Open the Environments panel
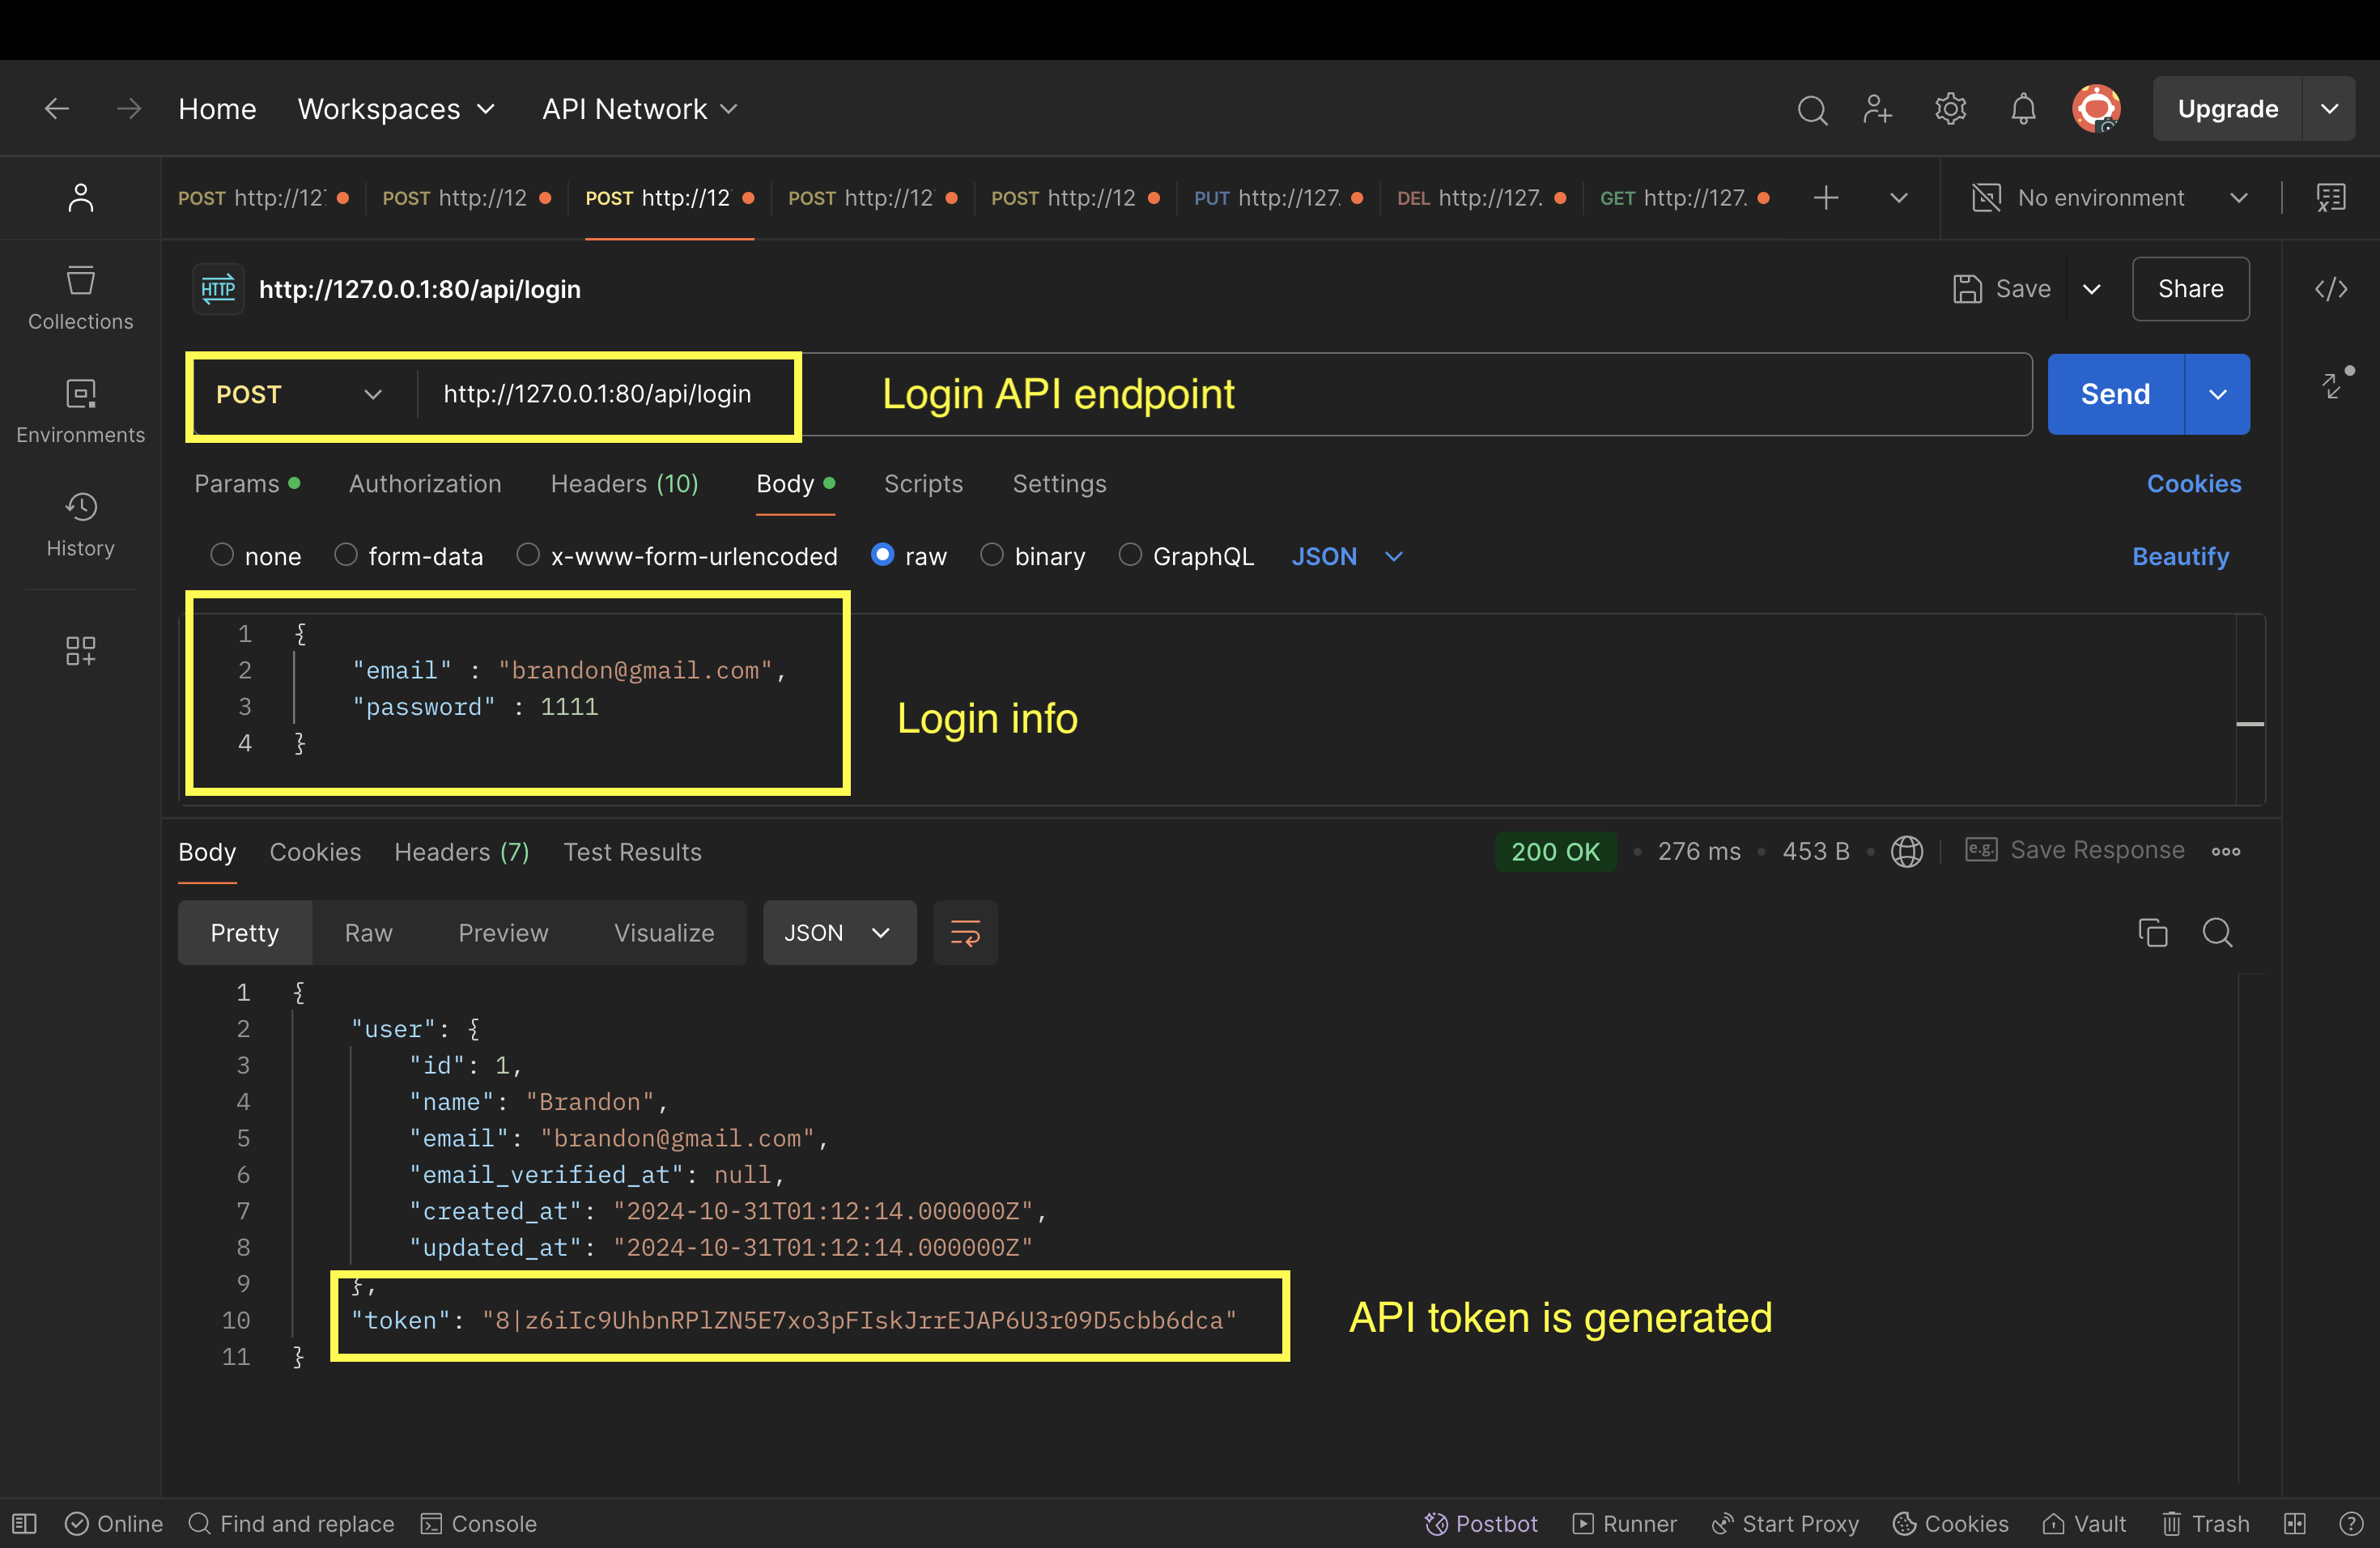2380x1548 pixels. 80,409
